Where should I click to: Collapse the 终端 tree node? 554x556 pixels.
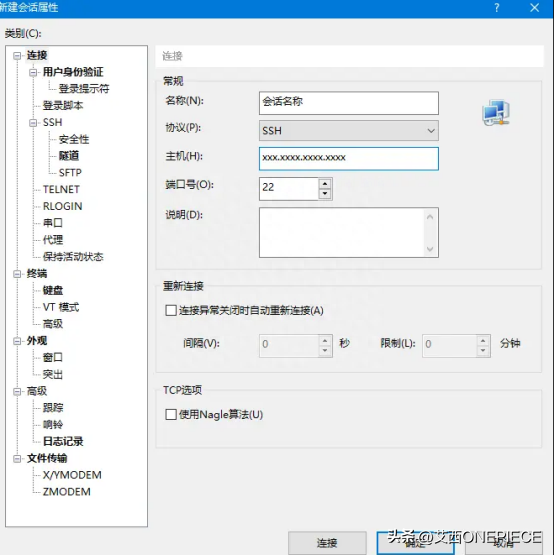tap(17, 274)
